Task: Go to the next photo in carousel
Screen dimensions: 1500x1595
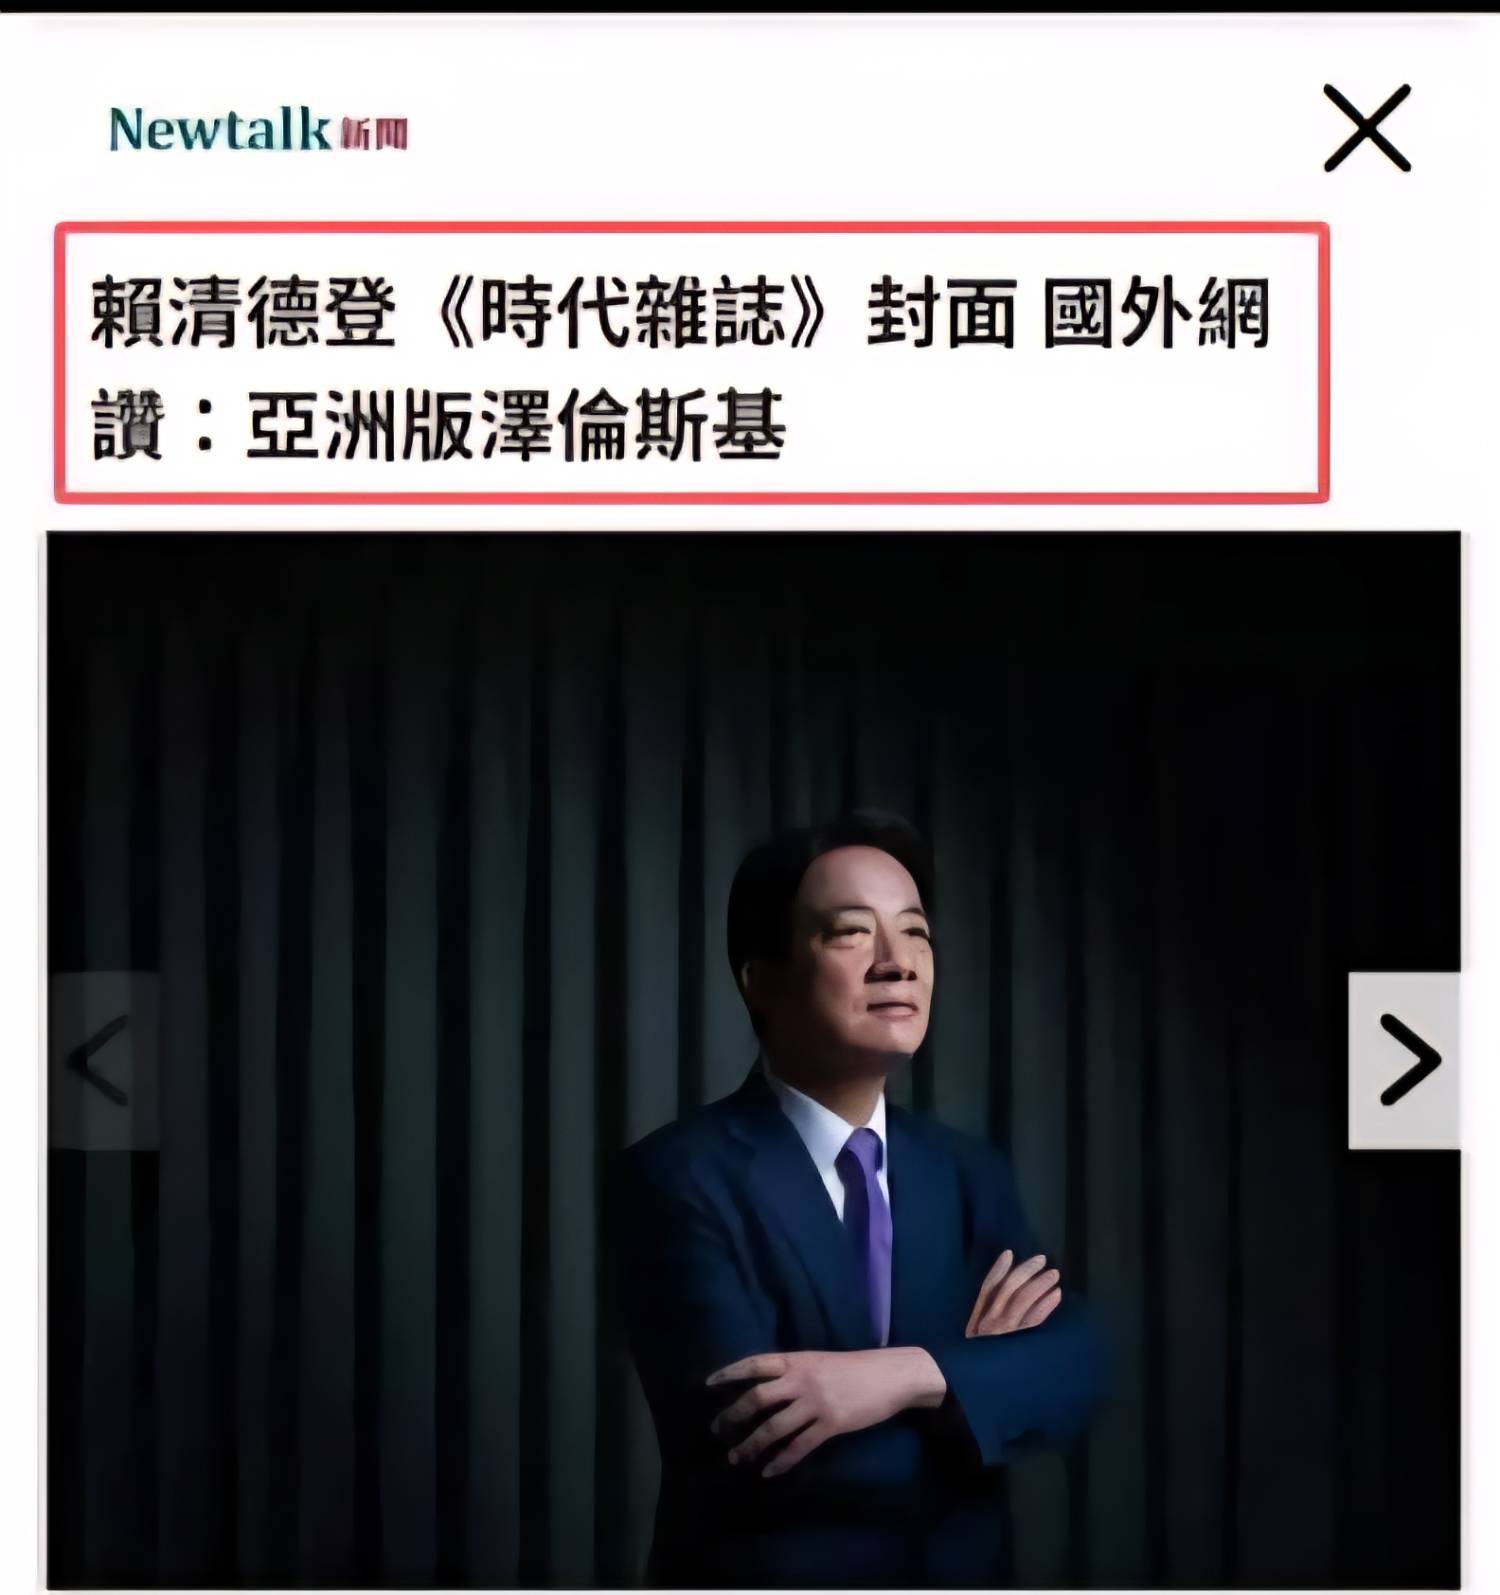Action: coord(1404,1060)
